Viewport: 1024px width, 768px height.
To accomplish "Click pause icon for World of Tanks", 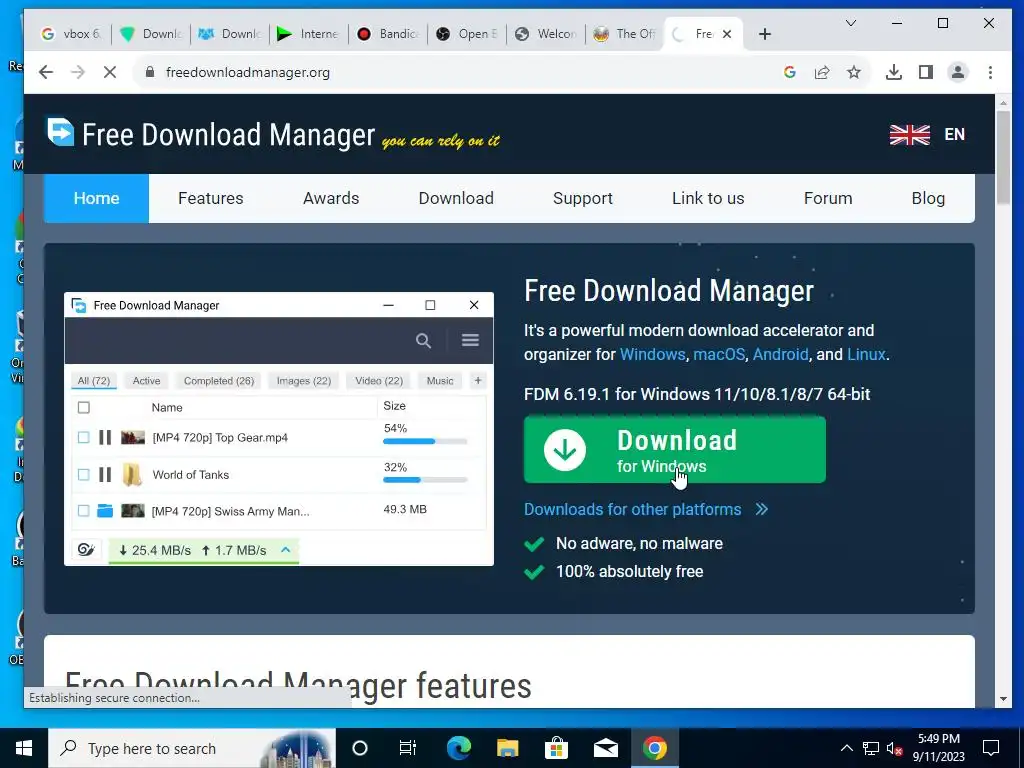I will pos(105,475).
